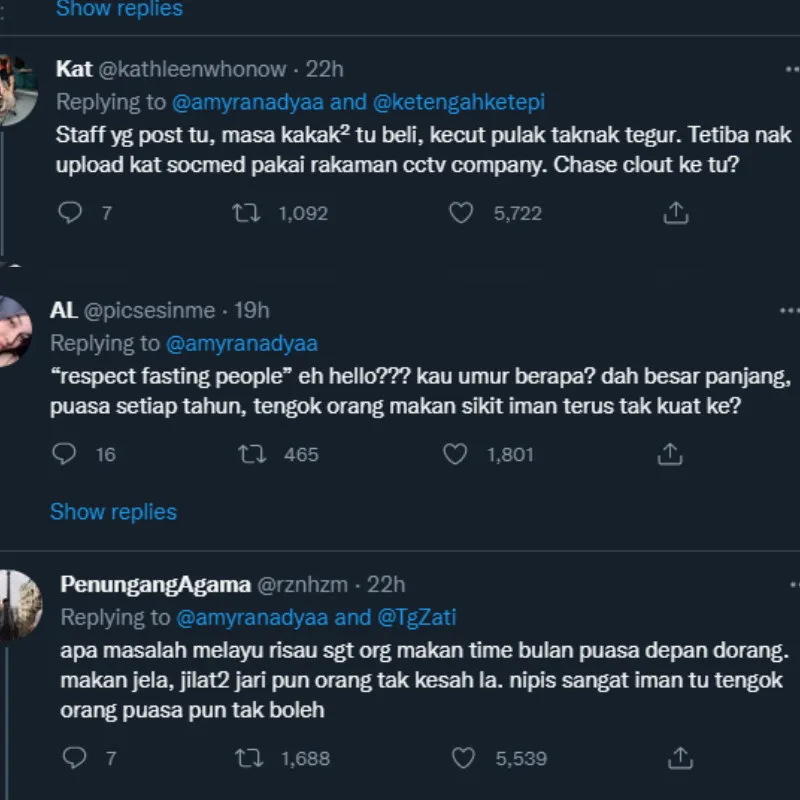Reply to AL's tweet via comment icon
The height and width of the screenshot is (800, 800).
coord(63,454)
